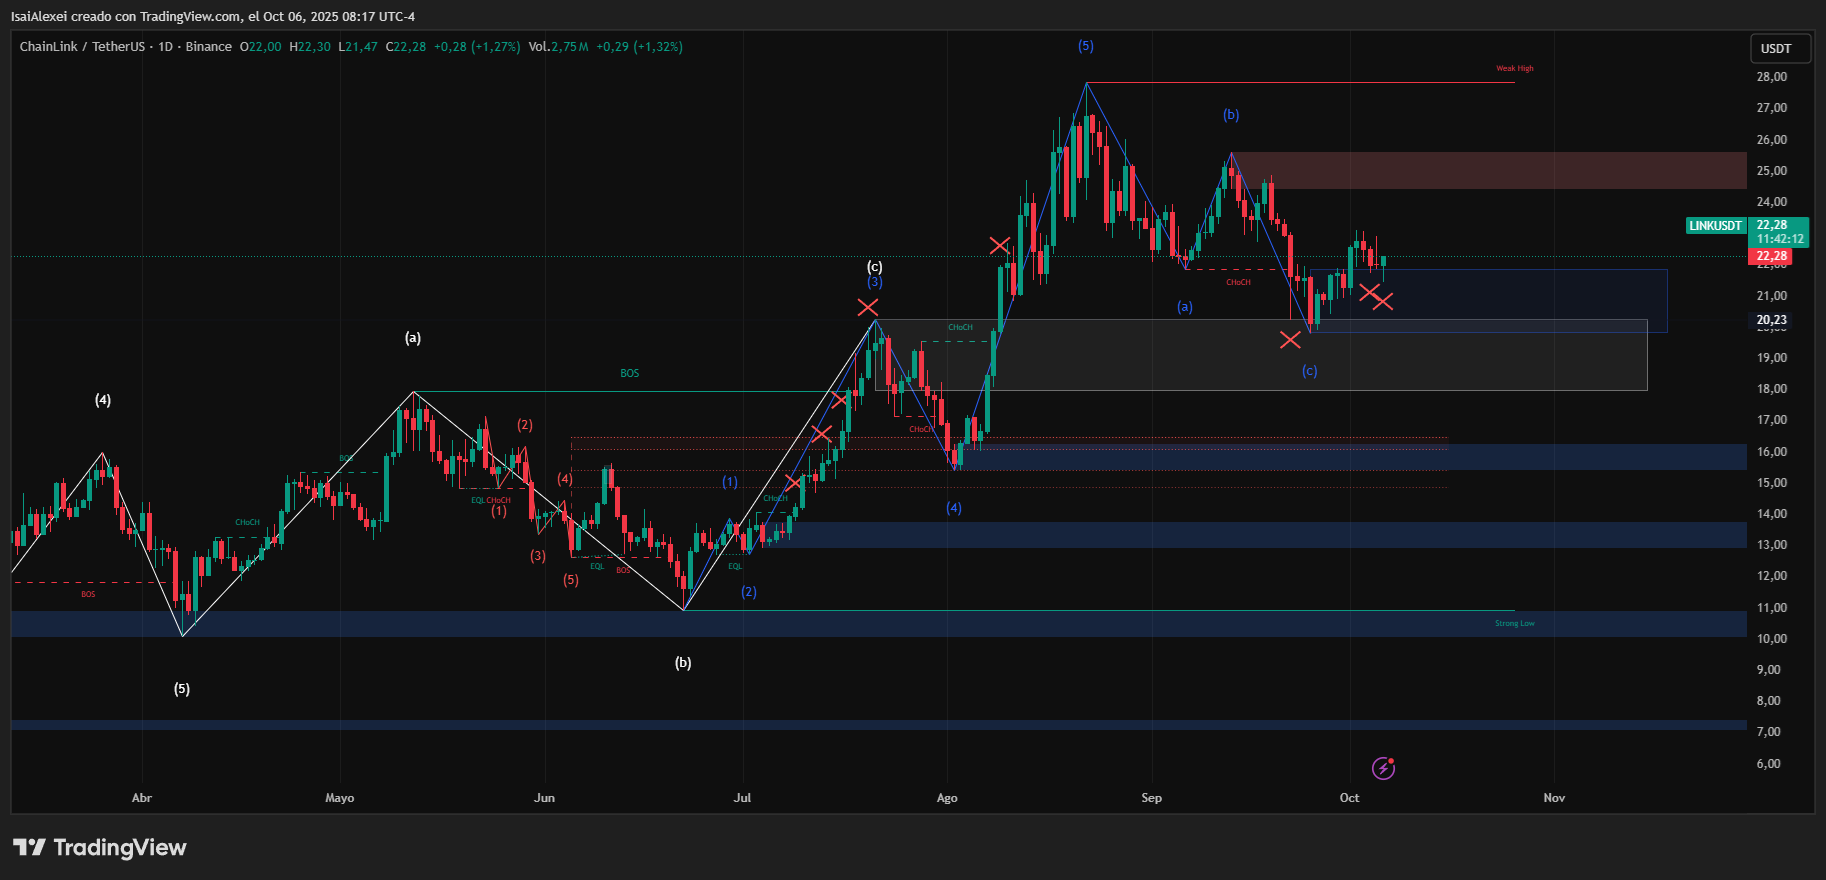Click the 25,00 price axis label

1772,171
